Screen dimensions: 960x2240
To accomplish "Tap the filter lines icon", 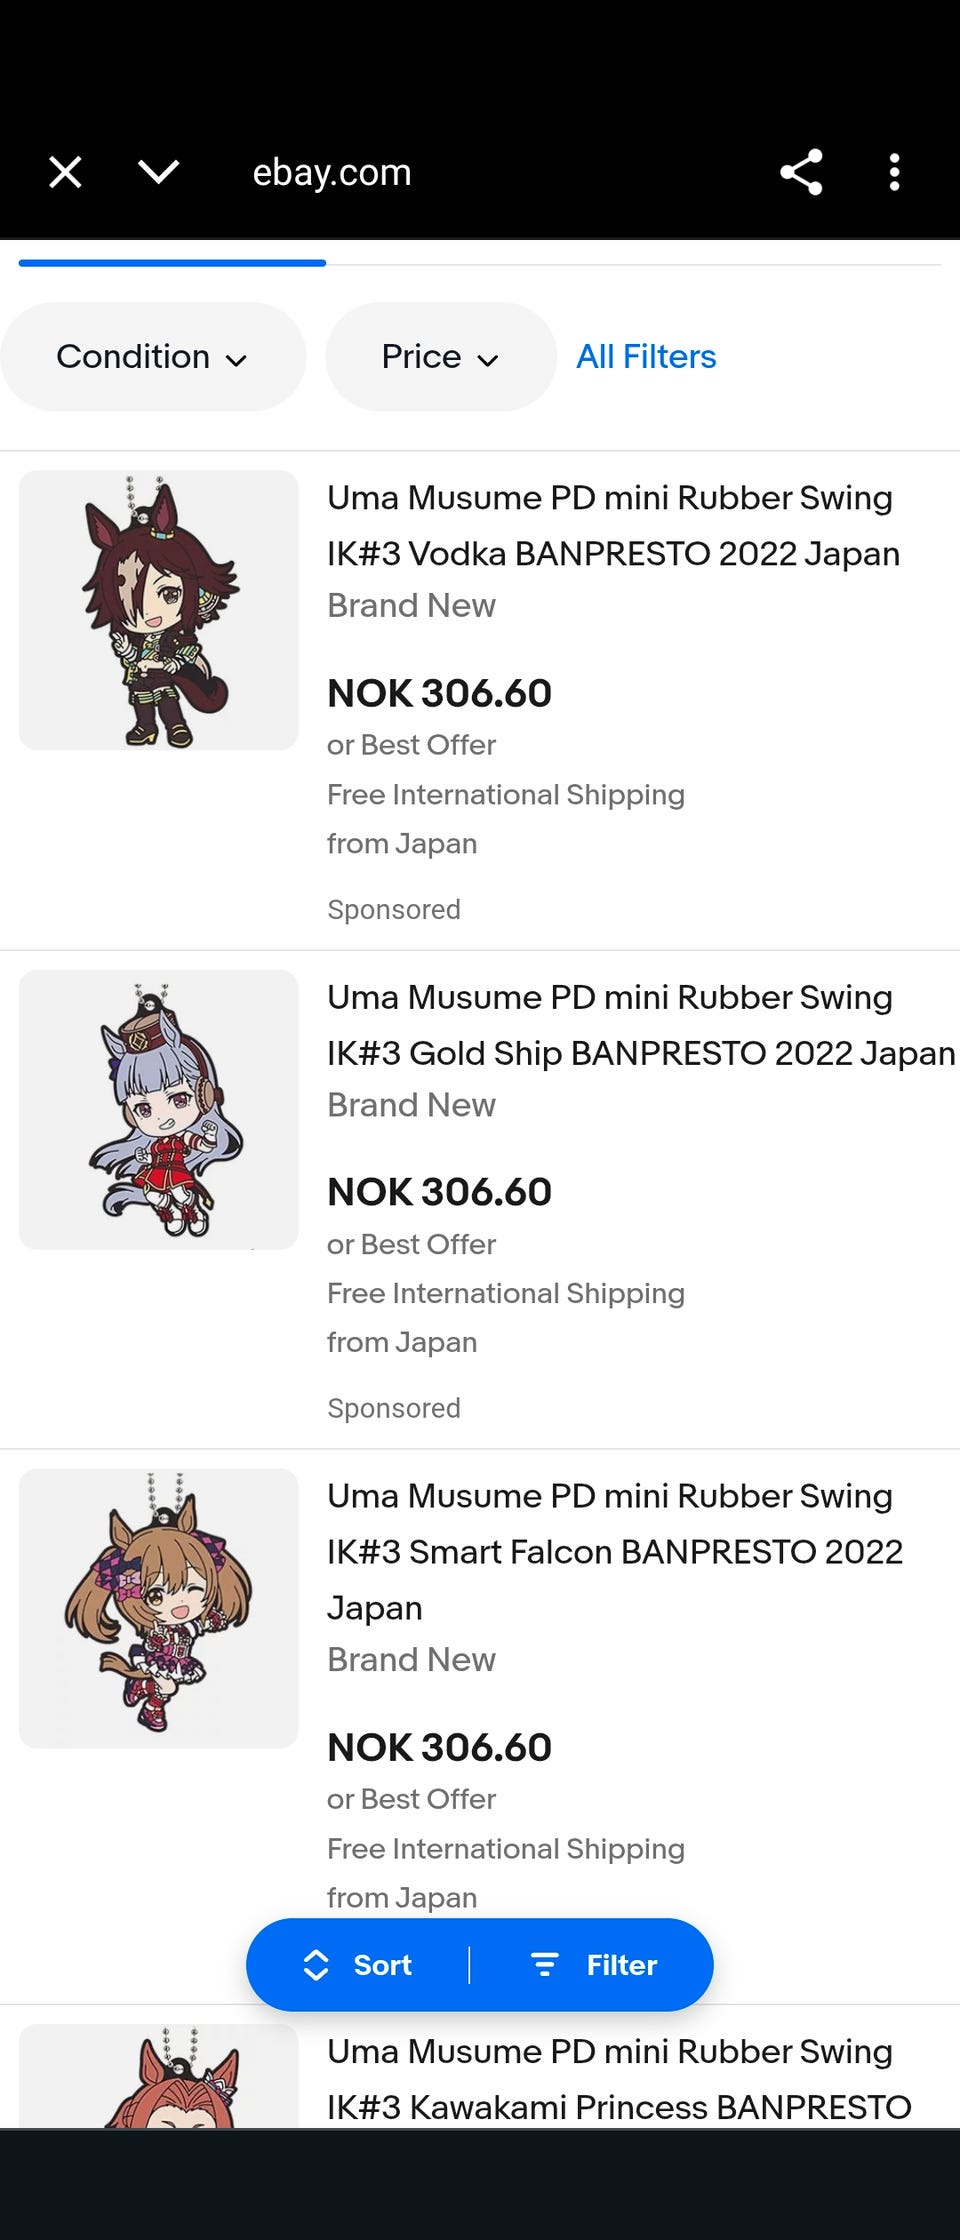I will (x=544, y=1965).
